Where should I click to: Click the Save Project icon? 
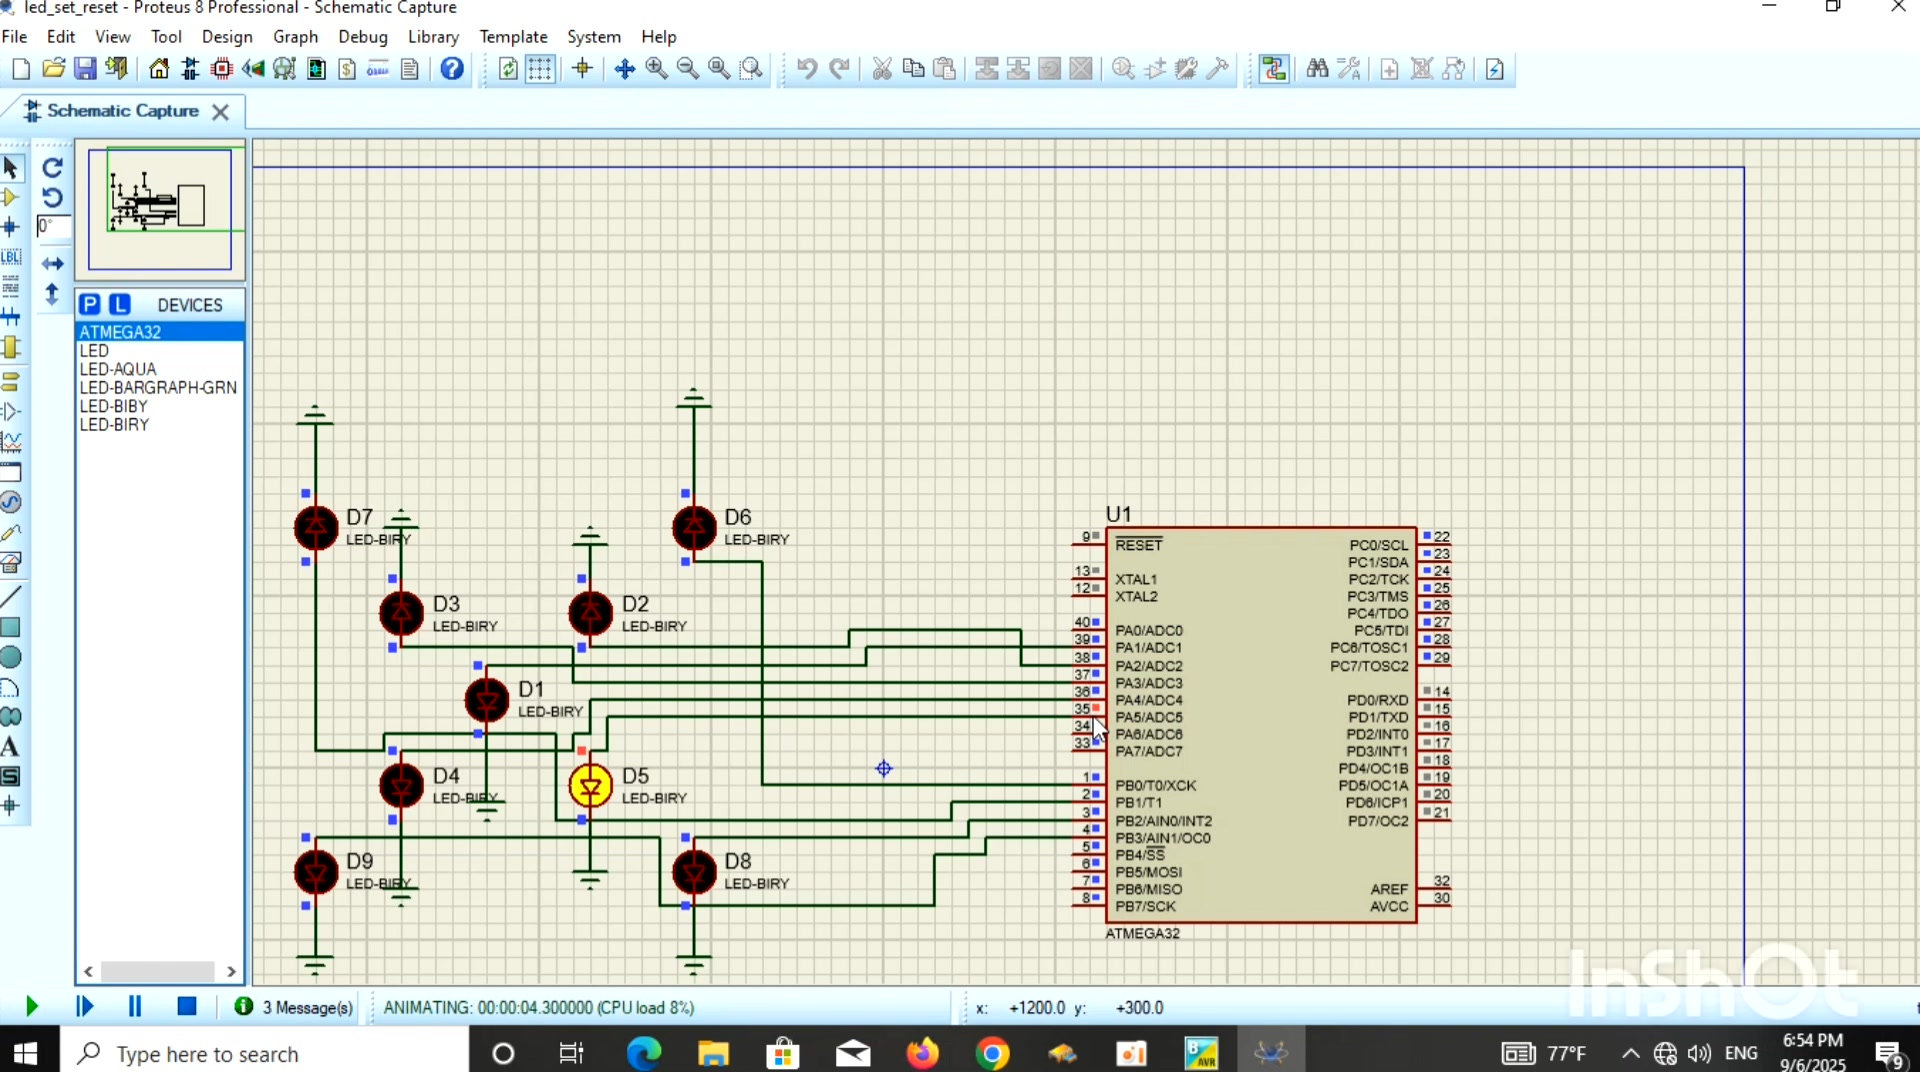86,69
